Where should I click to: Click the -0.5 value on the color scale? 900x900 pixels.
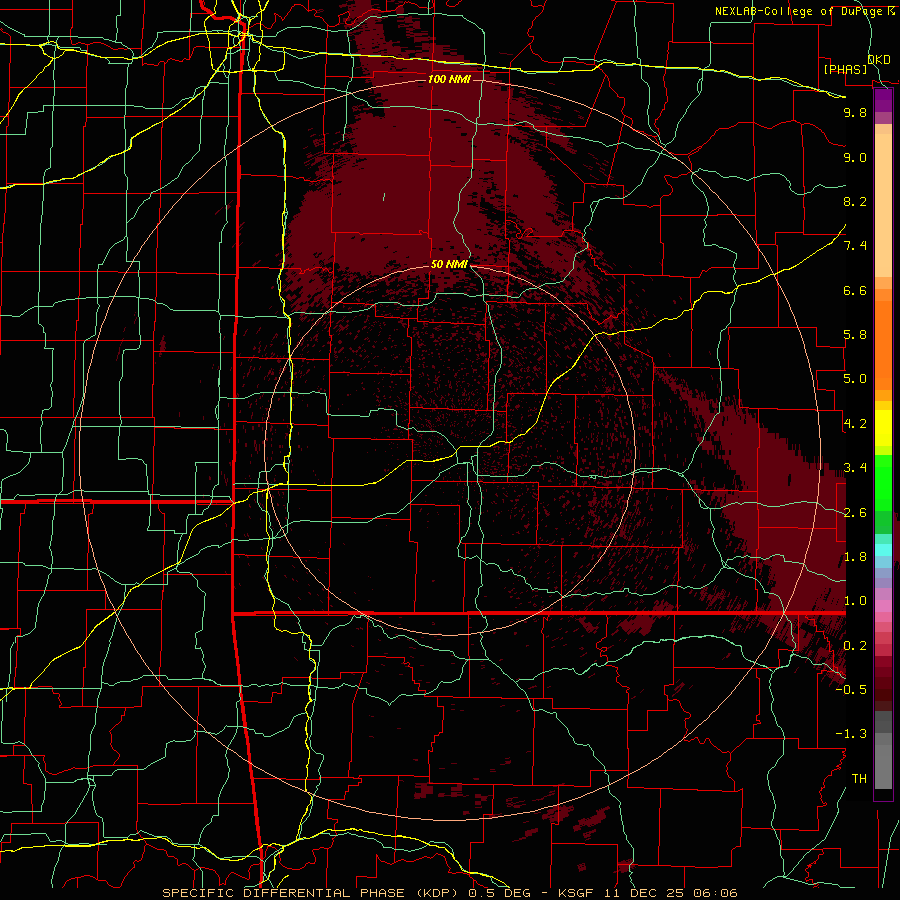851,690
